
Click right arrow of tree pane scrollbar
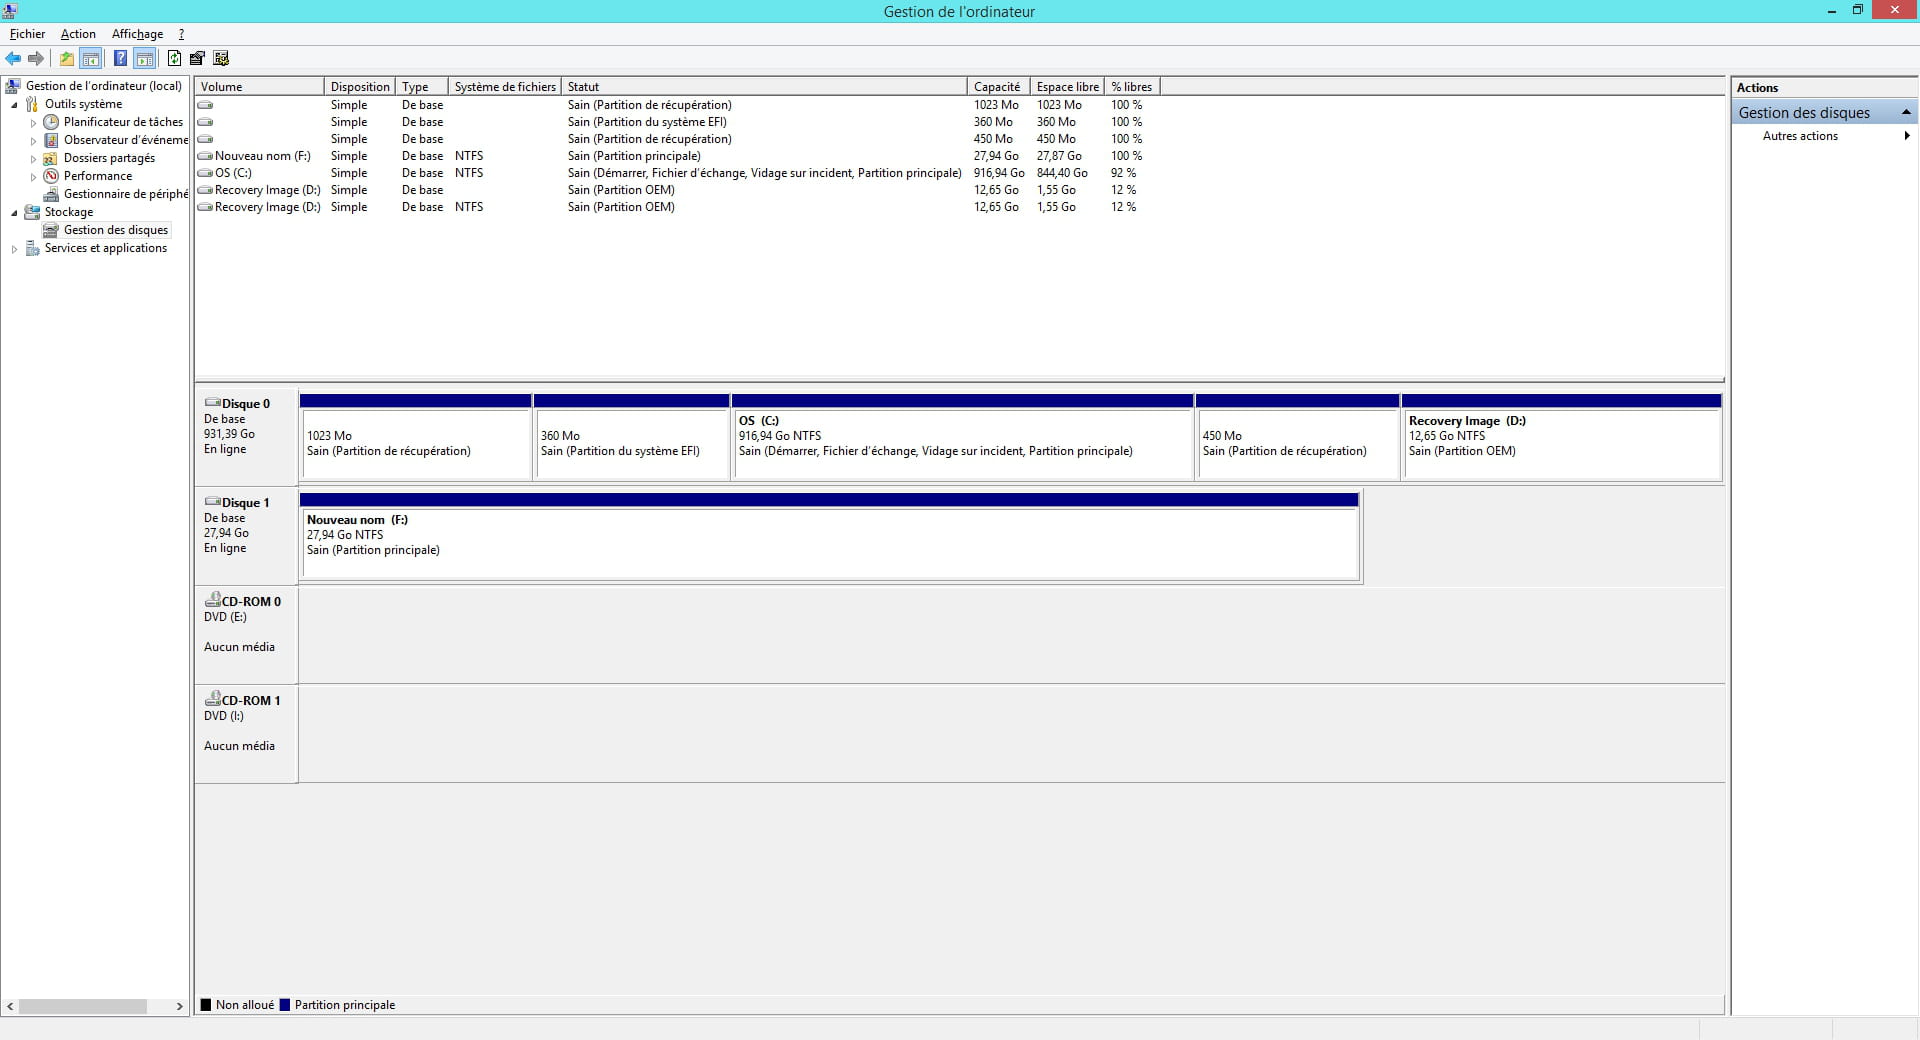(180, 1006)
